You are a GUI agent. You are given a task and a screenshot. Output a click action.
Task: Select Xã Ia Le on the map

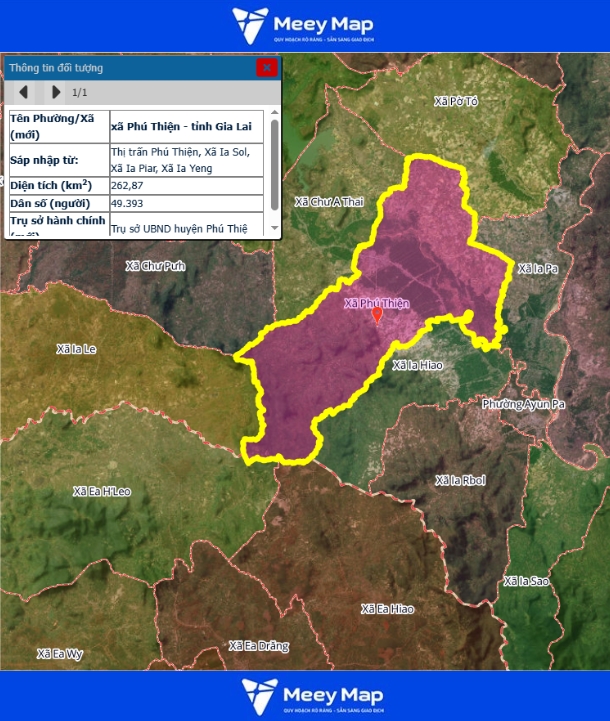77,349
